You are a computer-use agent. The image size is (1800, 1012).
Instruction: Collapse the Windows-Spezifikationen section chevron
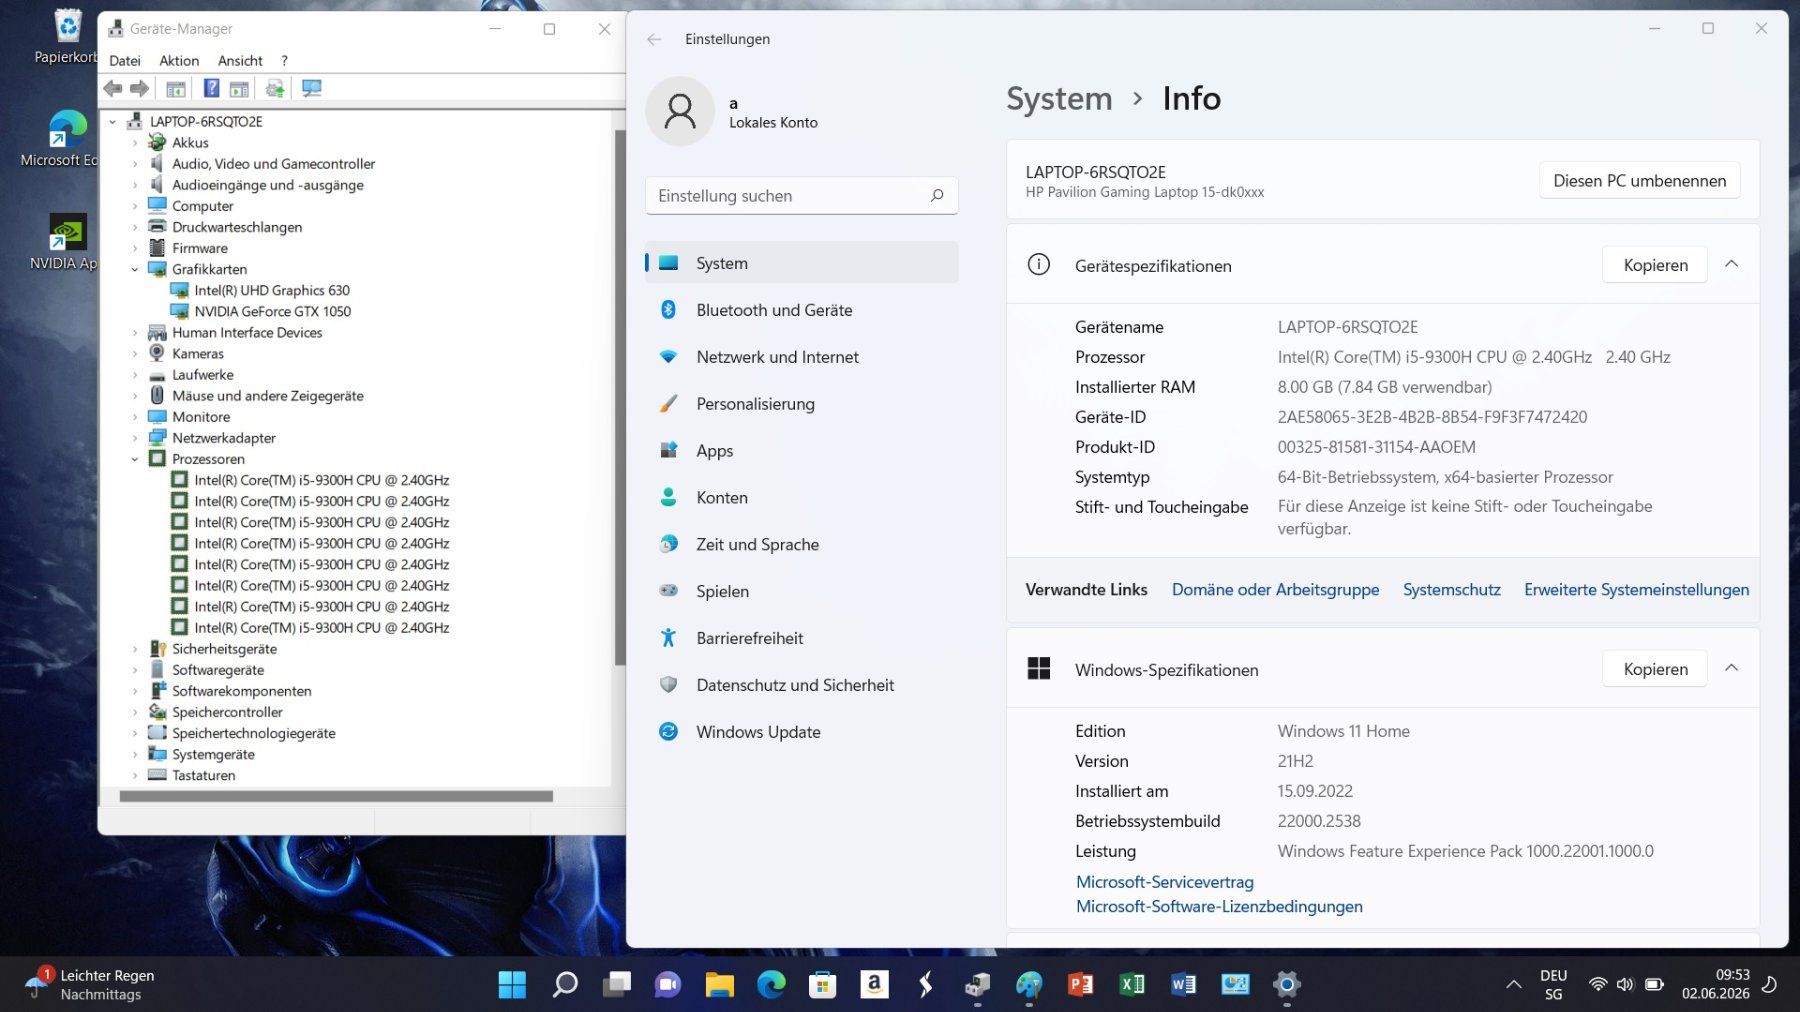pyautogui.click(x=1732, y=668)
